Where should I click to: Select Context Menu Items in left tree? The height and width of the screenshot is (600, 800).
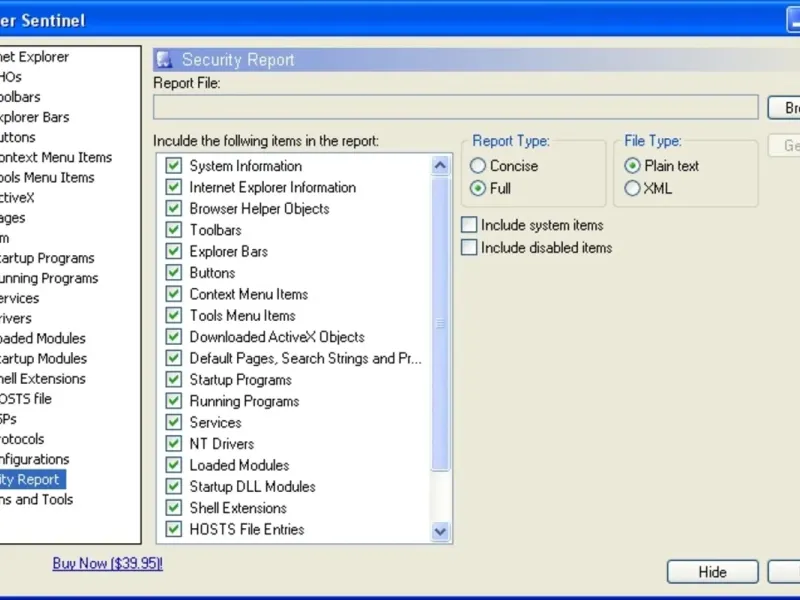tap(56, 157)
